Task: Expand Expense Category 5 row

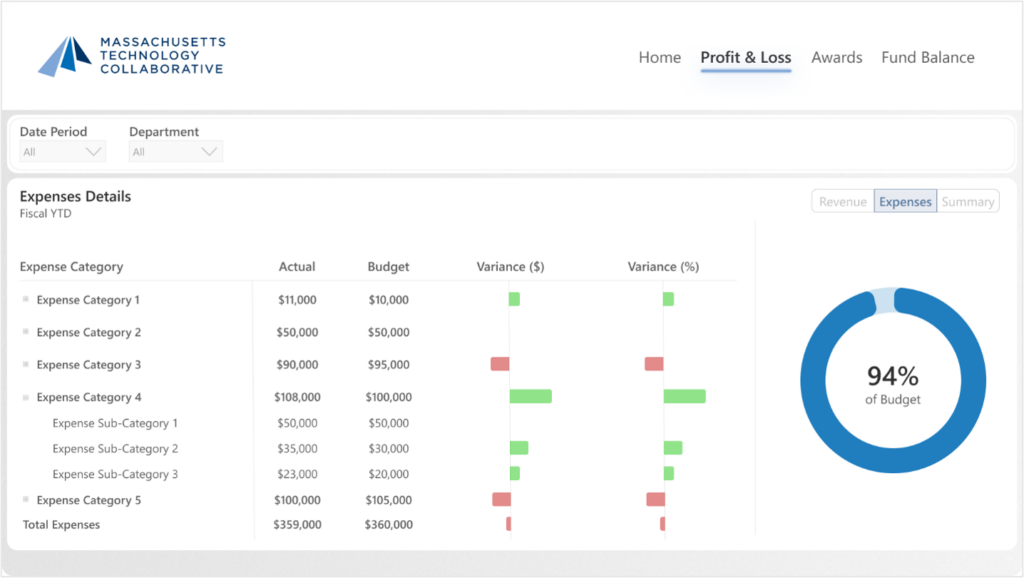Action: pos(25,500)
